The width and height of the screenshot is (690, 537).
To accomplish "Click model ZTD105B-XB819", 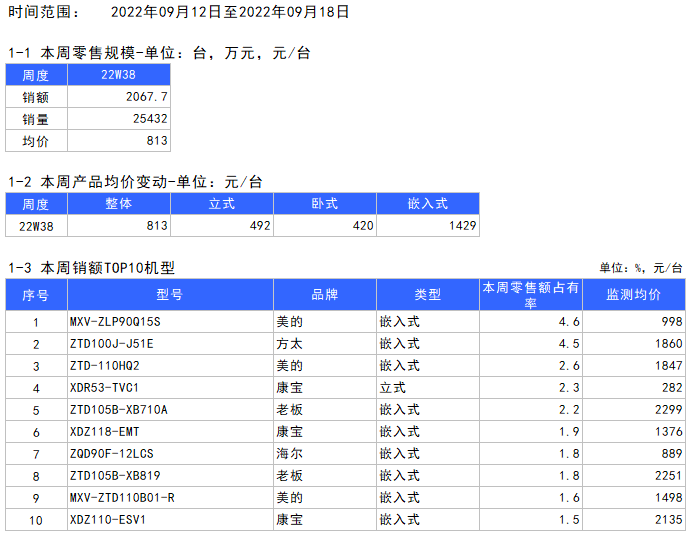I will (115, 476).
